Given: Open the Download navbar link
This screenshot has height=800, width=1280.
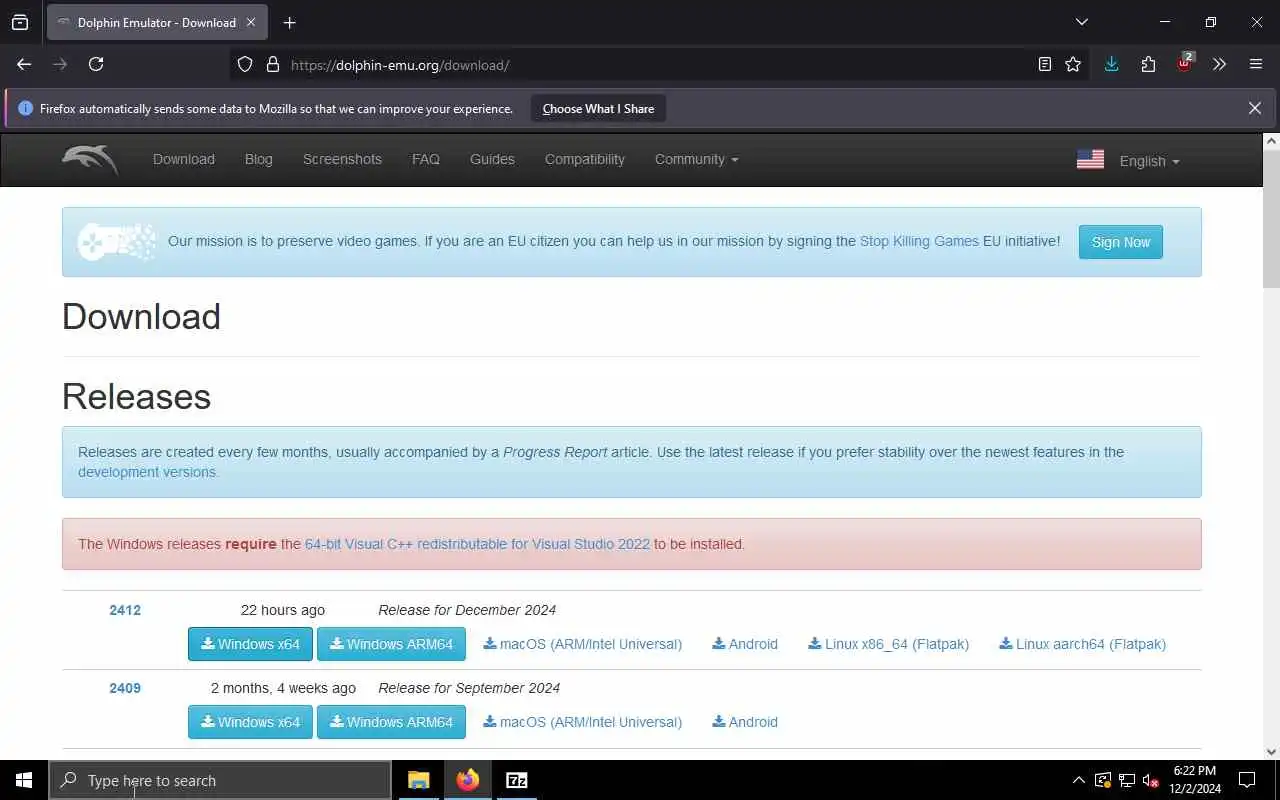Looking at the screenshot, I should pos(184,159).
